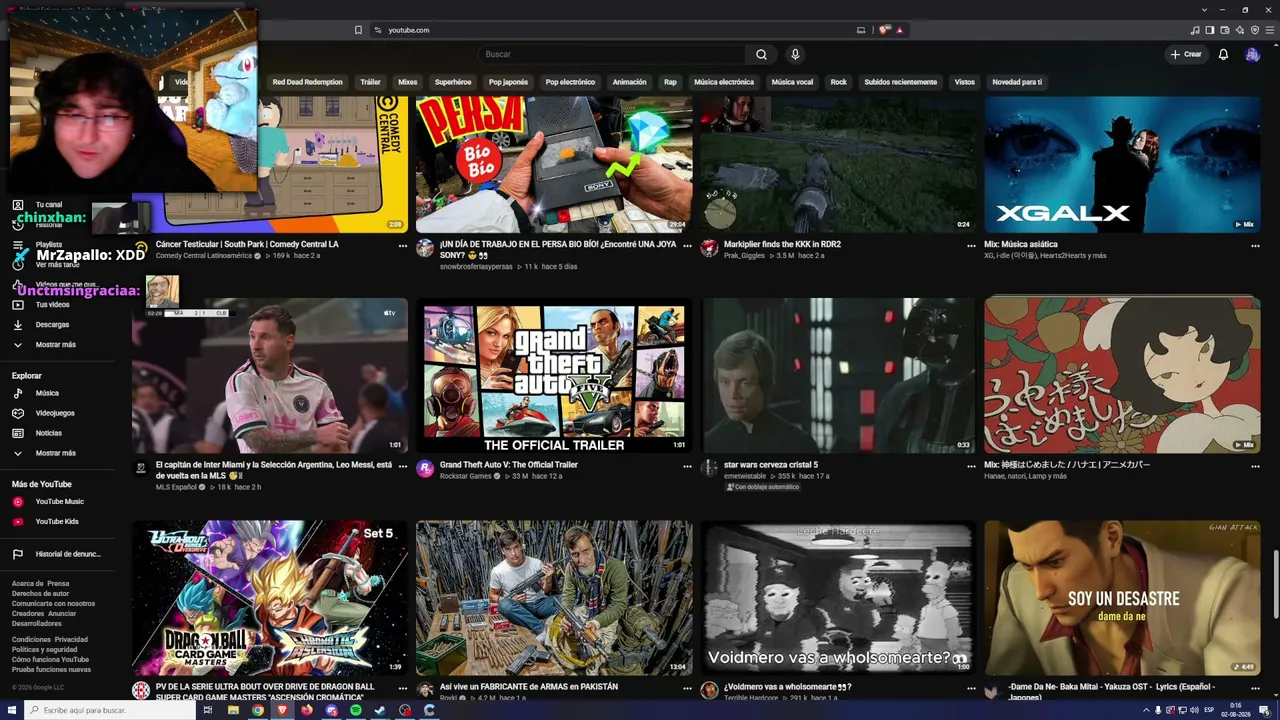Start voice search with the microphone icon
Screen dimensions: 1280x720
pyautogui.click(x=795, y=54)
